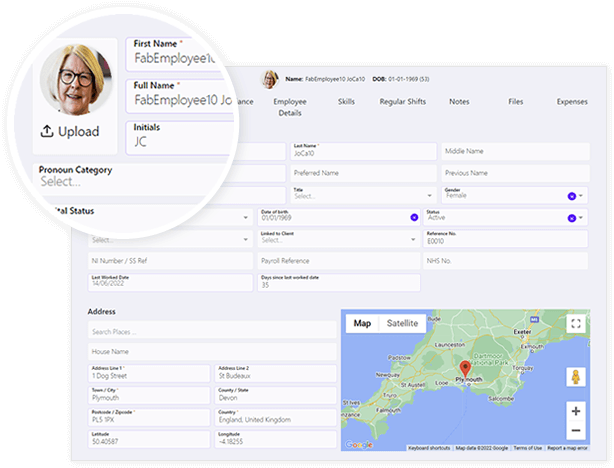
Task: Switch to the Skills tab
Action: point(346,101)
